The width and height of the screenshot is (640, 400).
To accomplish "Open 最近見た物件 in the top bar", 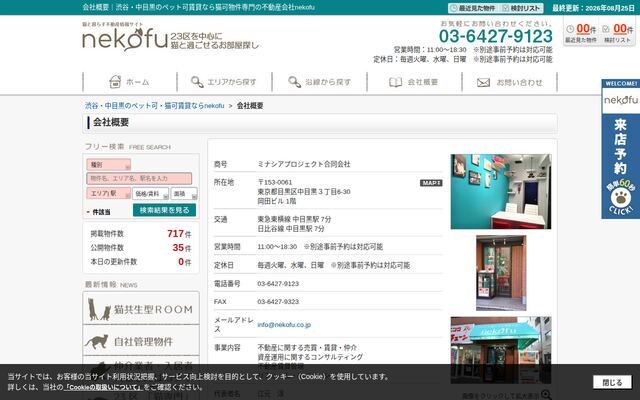I will [x=472, y=8].
